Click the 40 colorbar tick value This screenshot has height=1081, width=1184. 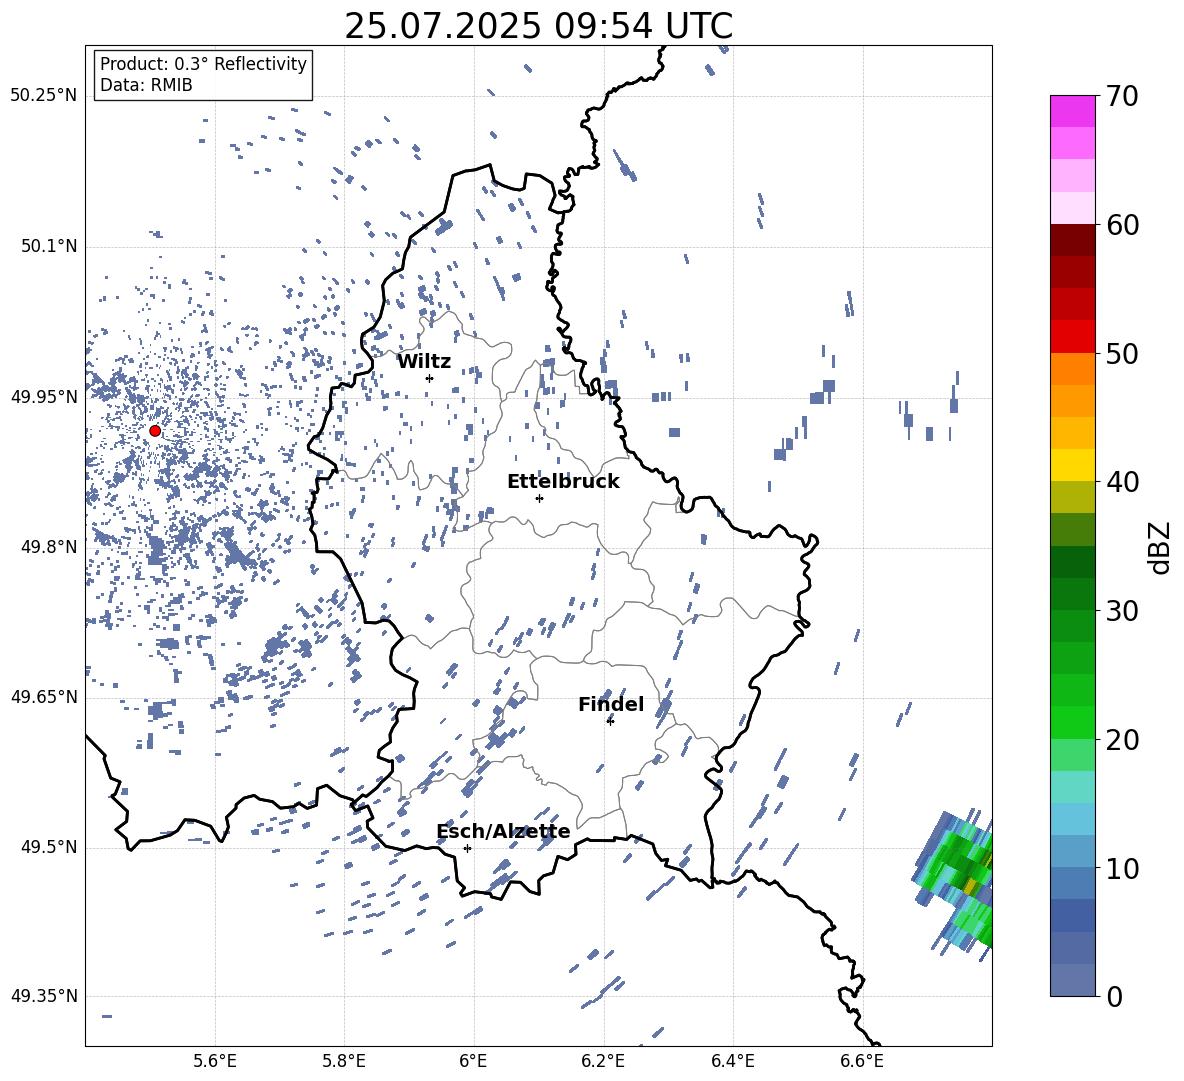coord(1122,482)
